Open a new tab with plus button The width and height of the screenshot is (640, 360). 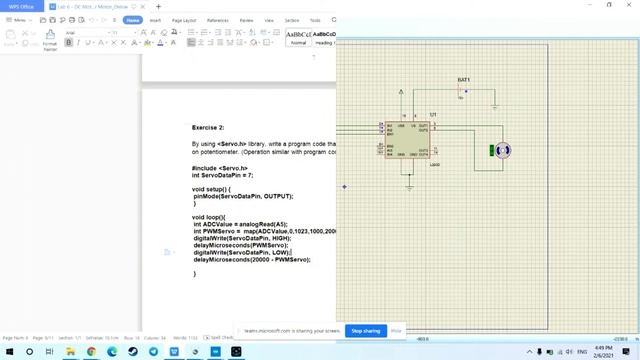[x=158, y=7]
